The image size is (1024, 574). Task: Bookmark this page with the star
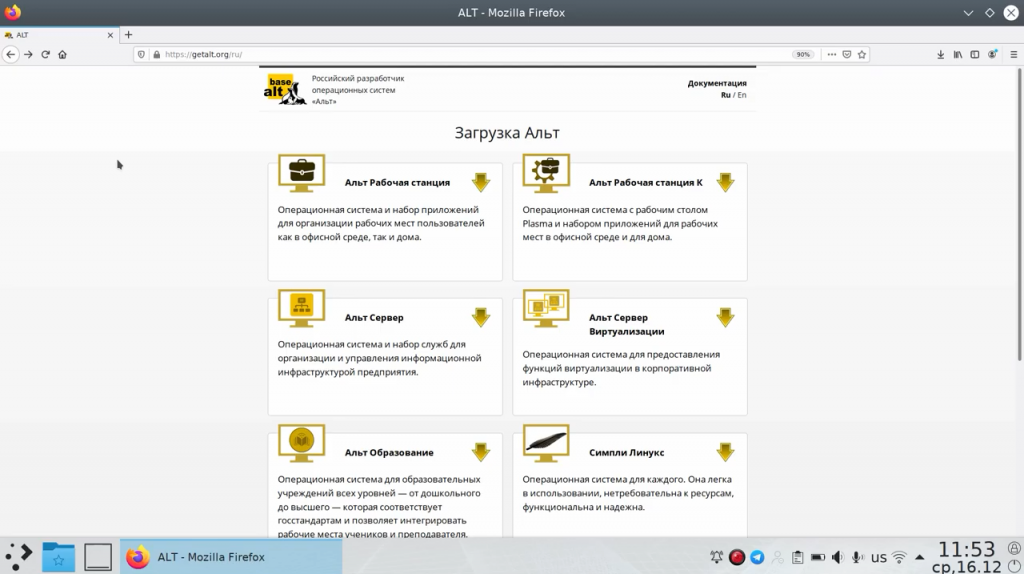862,54
